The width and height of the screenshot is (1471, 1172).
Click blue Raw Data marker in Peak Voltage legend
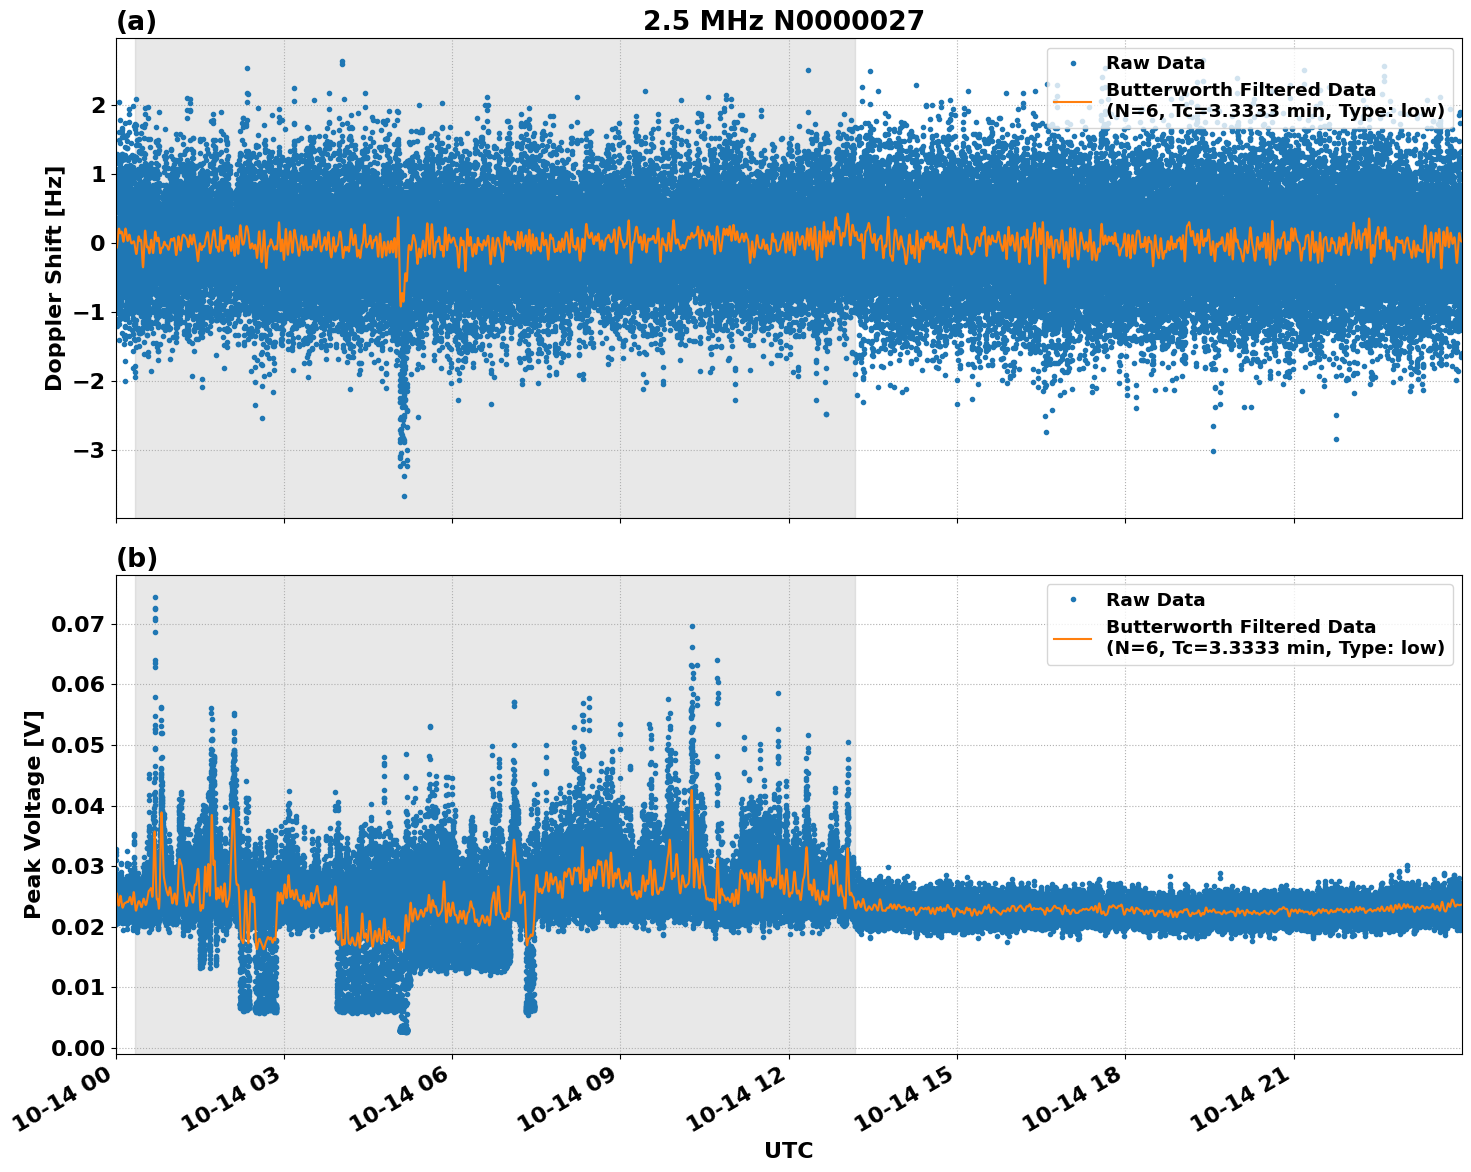pyautogui.click(x=1073, y=600)
